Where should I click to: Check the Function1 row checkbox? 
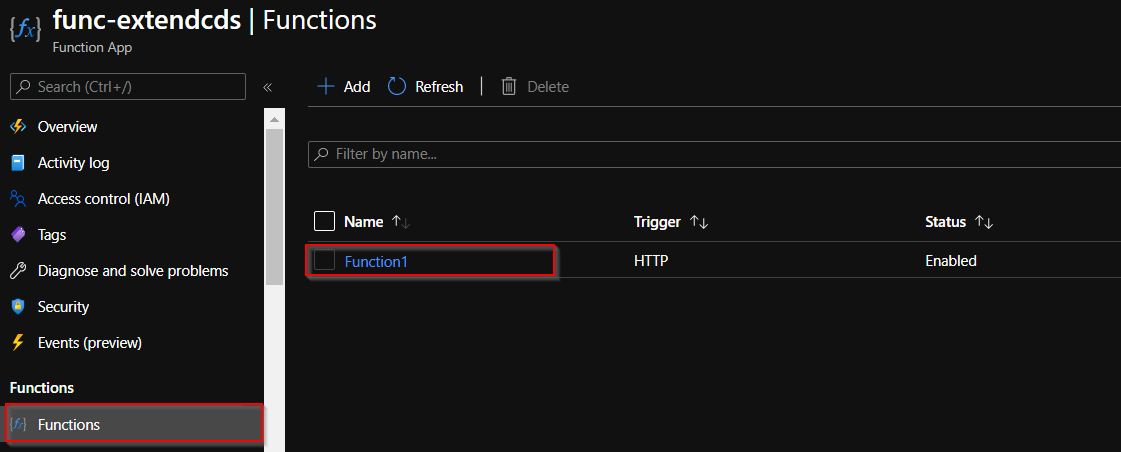pos(324,261)
